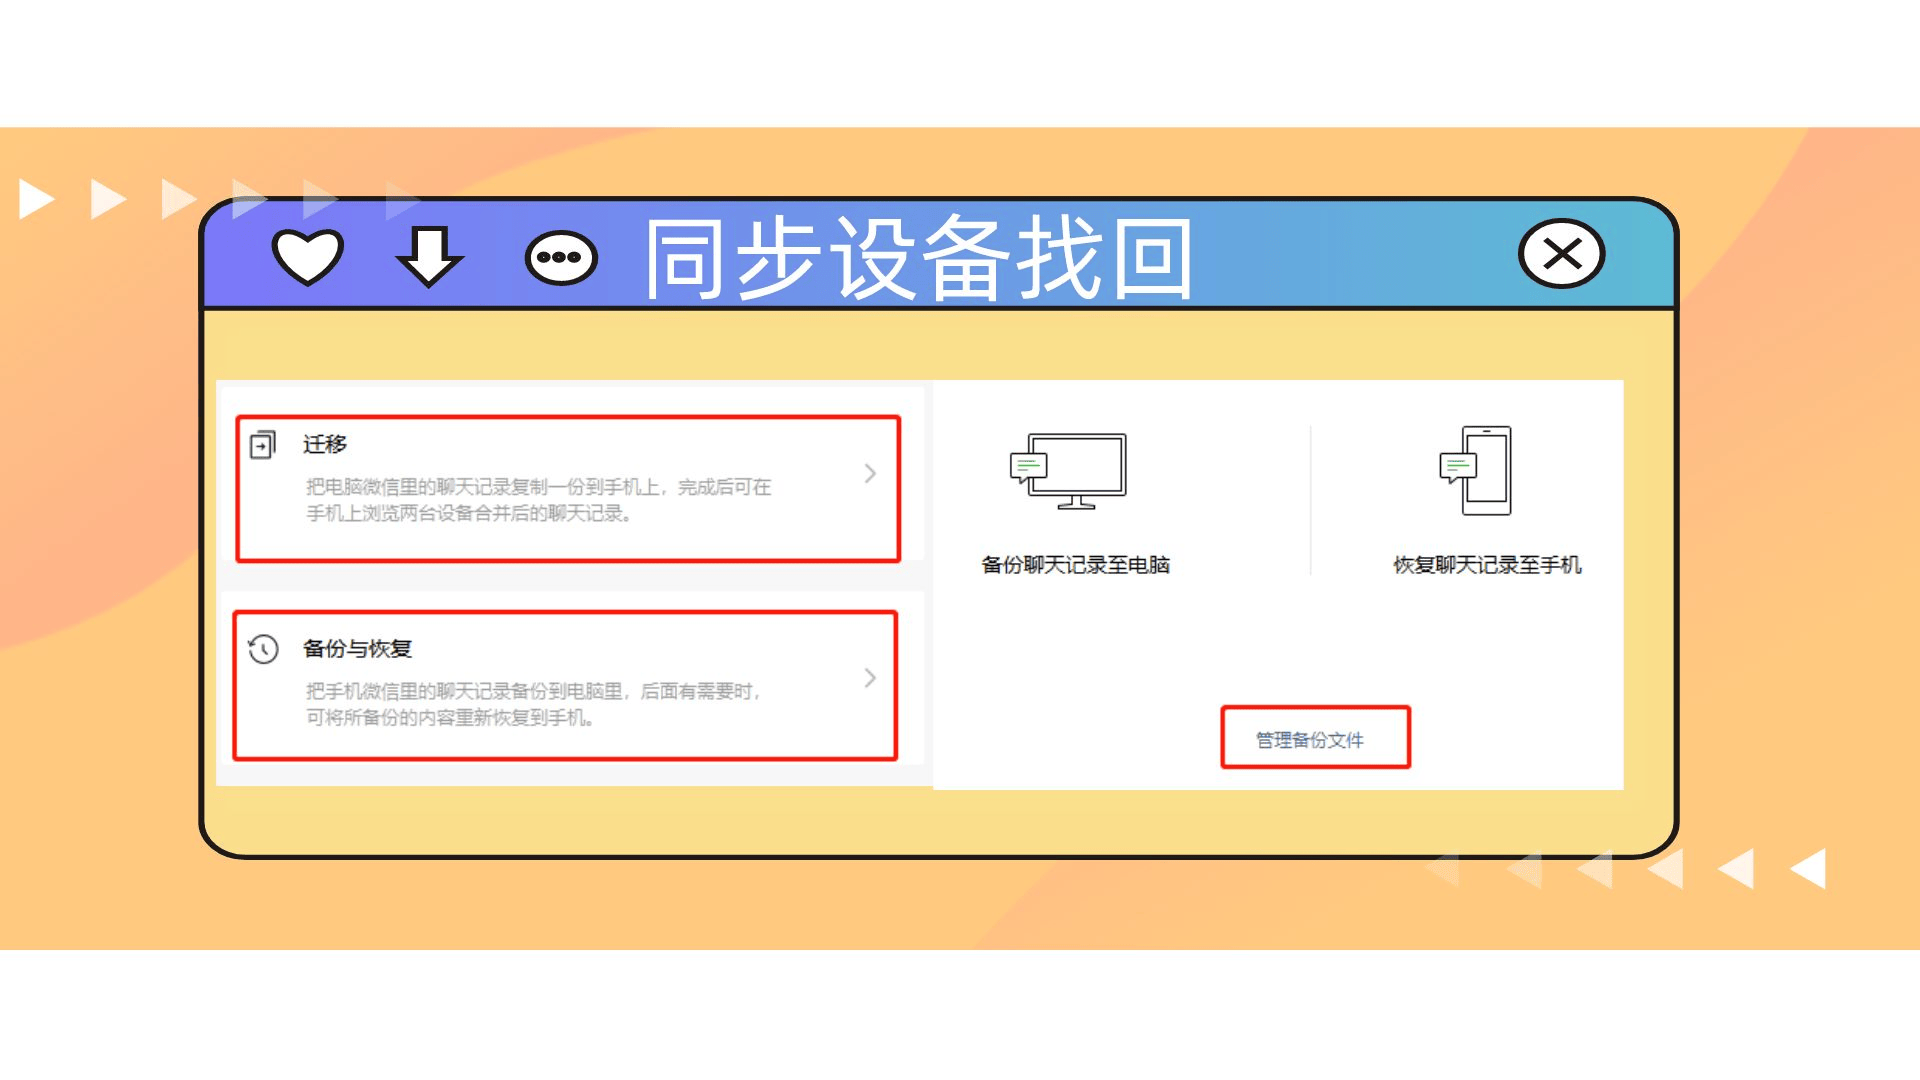Click the 同步设备找回 header title
This screenshot has height=1080, width=1920.
(x=918, y=258)
